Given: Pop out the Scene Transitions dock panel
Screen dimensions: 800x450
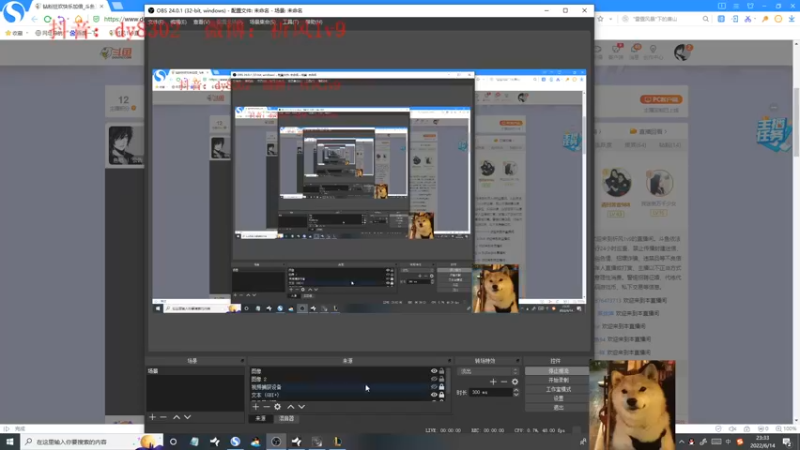Looking at the screenshot, I should (517, 361).
